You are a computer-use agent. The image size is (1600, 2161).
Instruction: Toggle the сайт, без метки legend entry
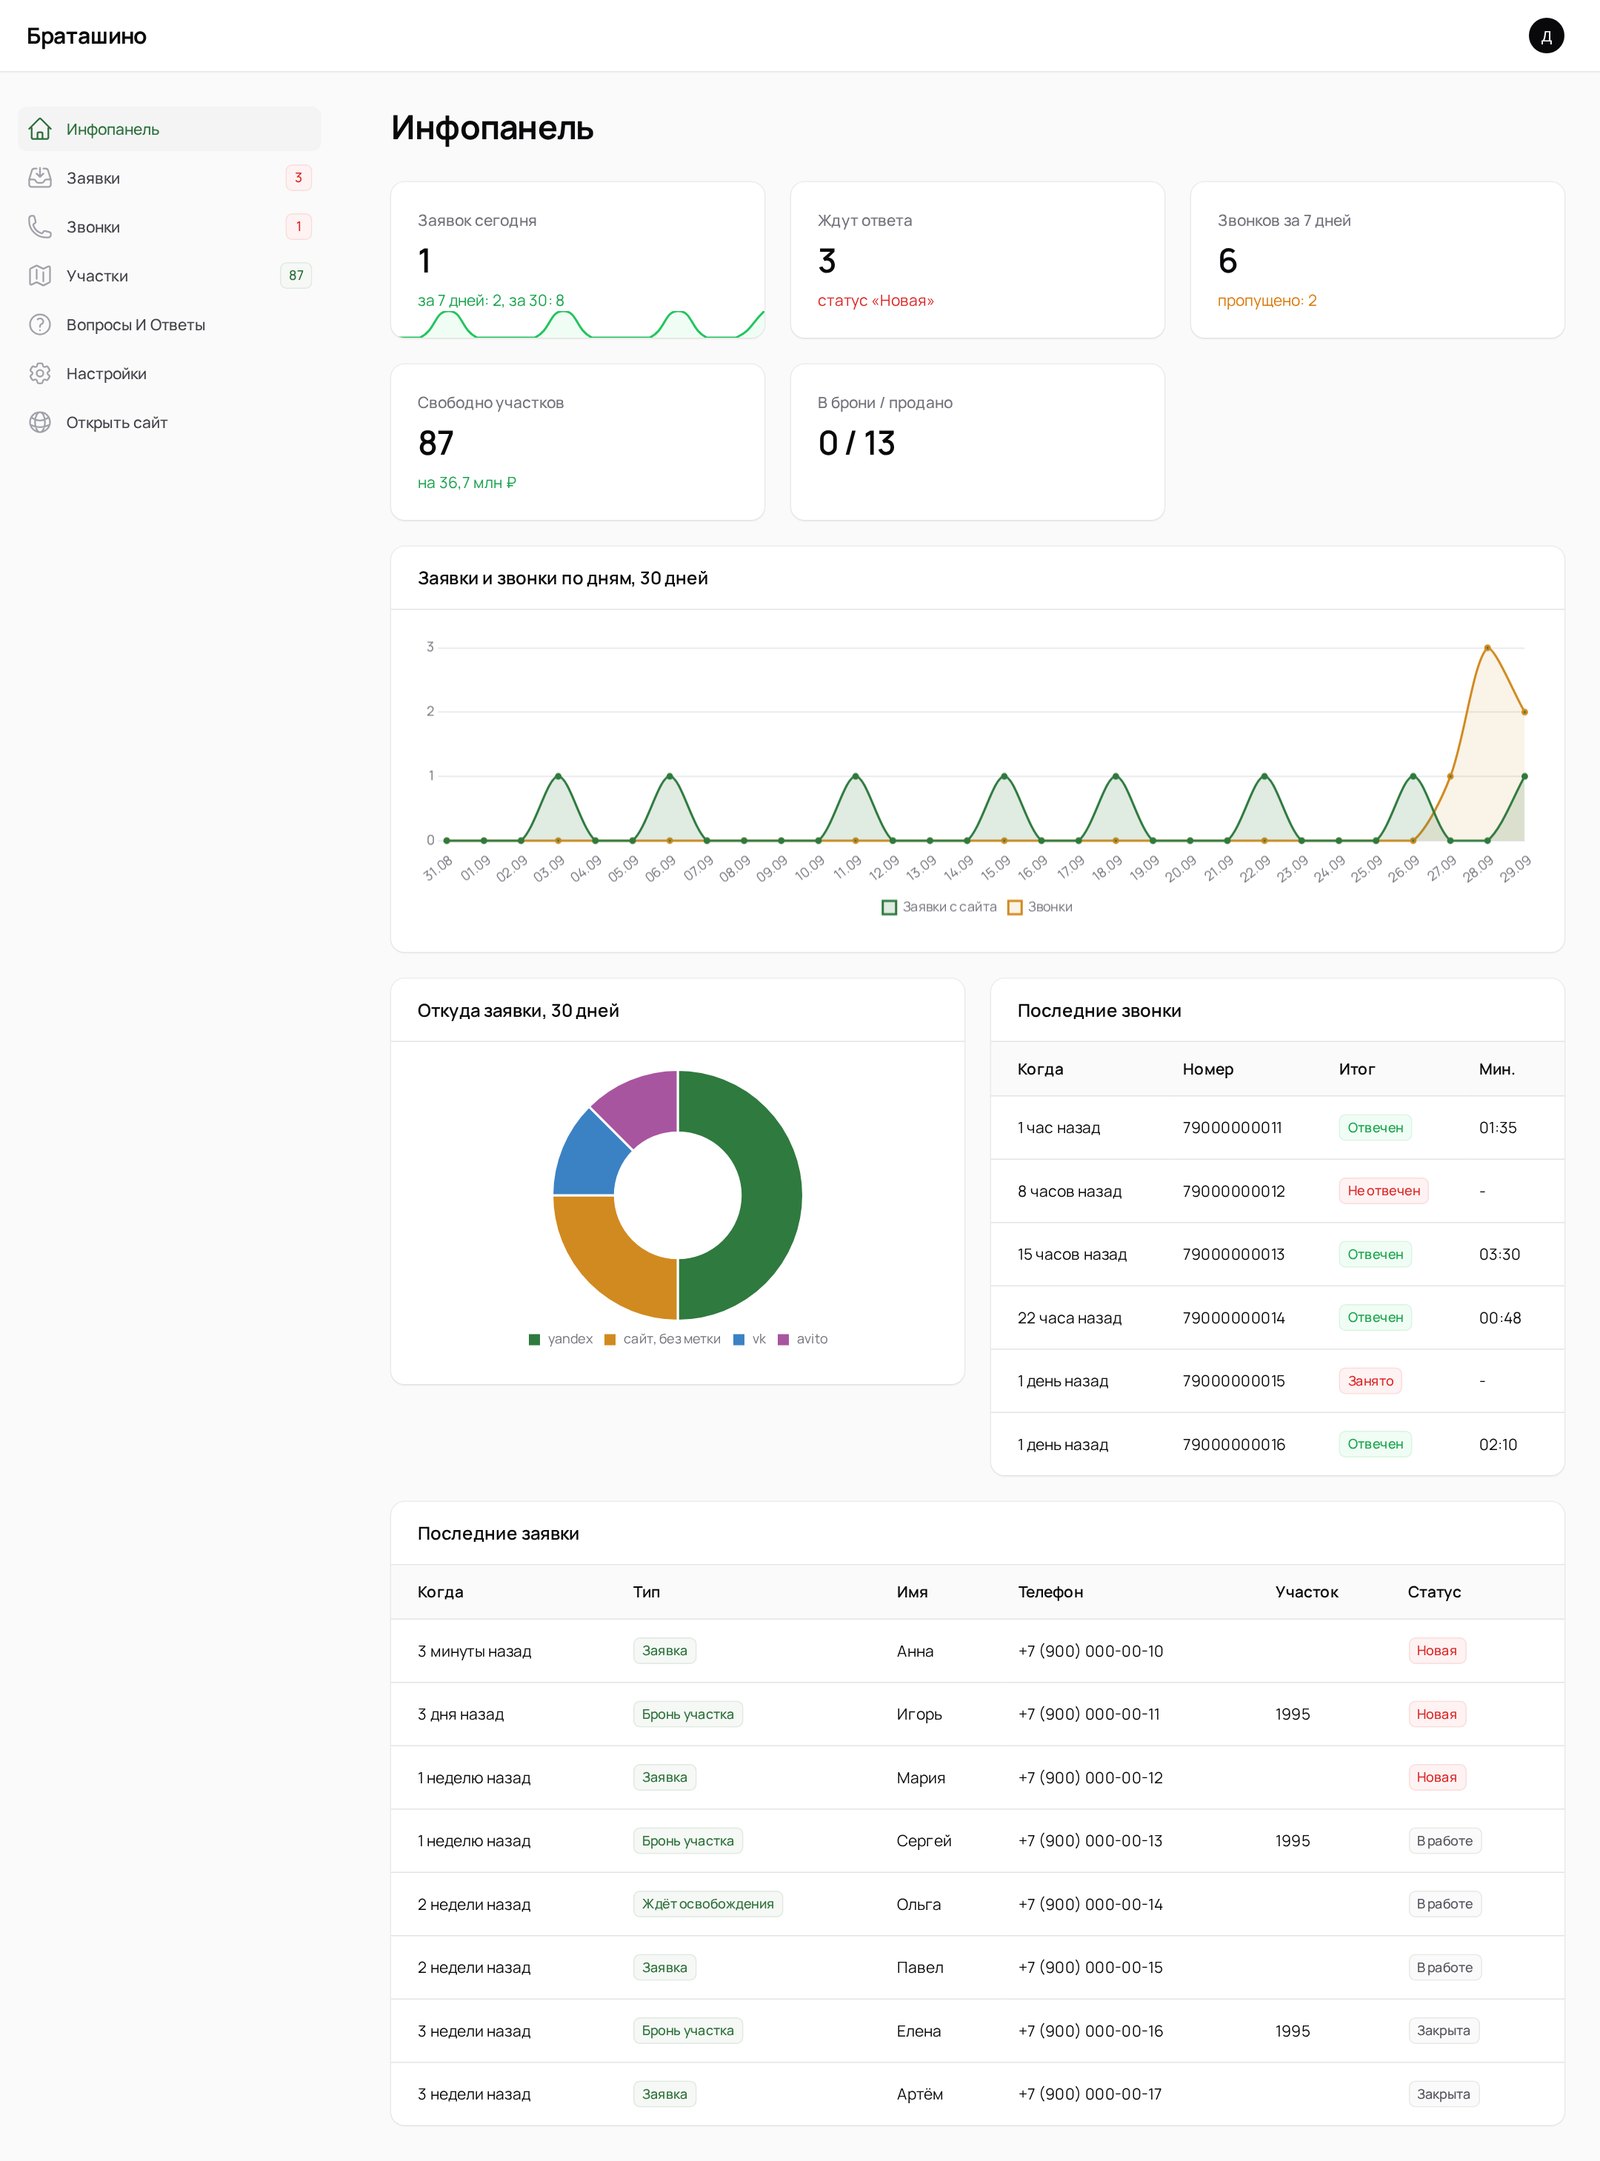click(662, 1339)
